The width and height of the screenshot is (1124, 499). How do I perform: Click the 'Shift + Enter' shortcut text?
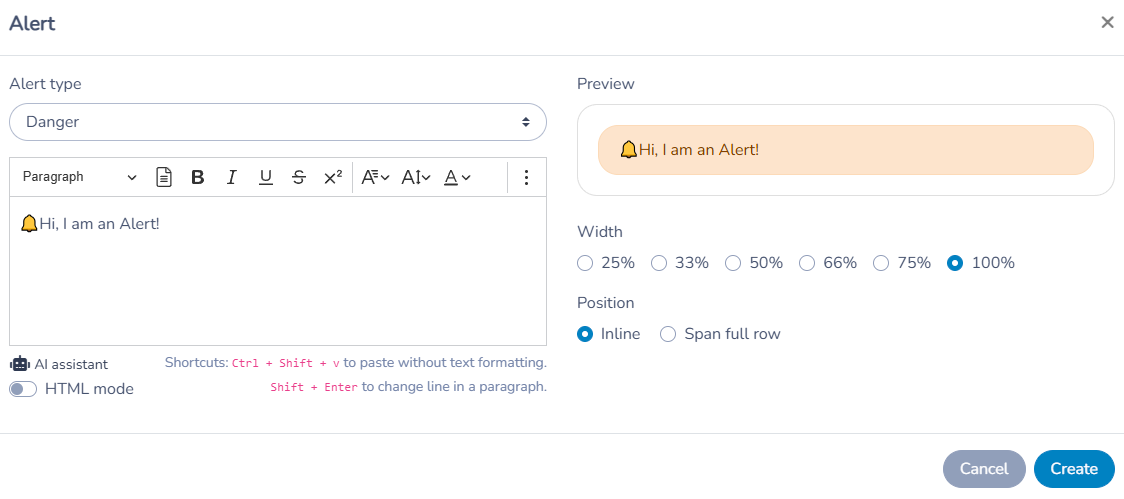pos(313,388)
